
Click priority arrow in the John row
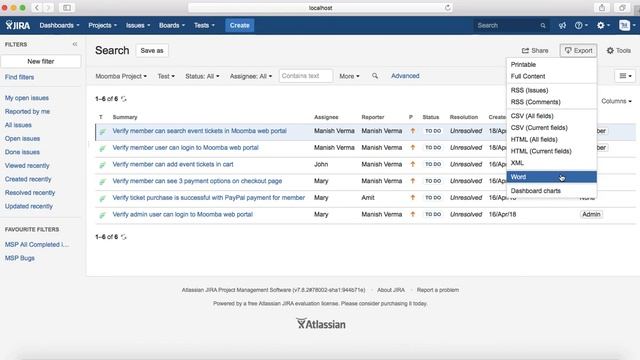click(413, 164)
